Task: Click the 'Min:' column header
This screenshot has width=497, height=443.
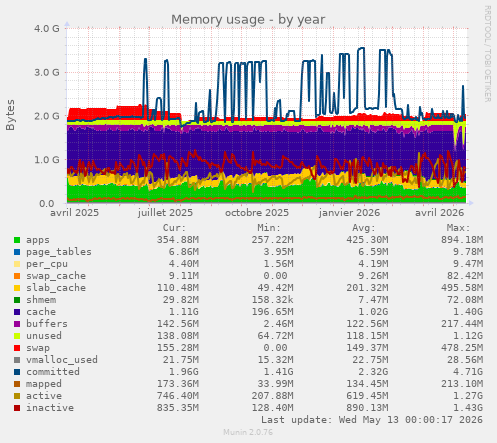Action: [x=269, y=228]
